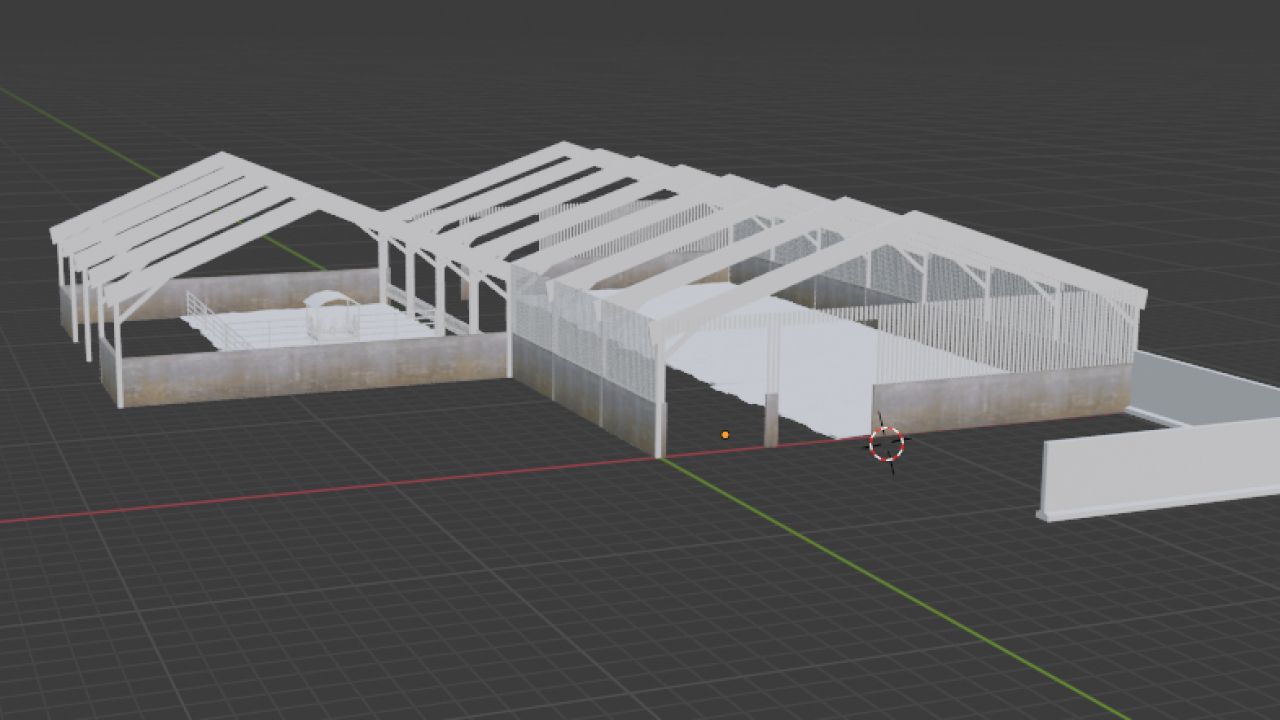Viewport: 1280px width, 720px height.
Task: Select the small arched hutch inside the left pen
Action: (332, 314)
